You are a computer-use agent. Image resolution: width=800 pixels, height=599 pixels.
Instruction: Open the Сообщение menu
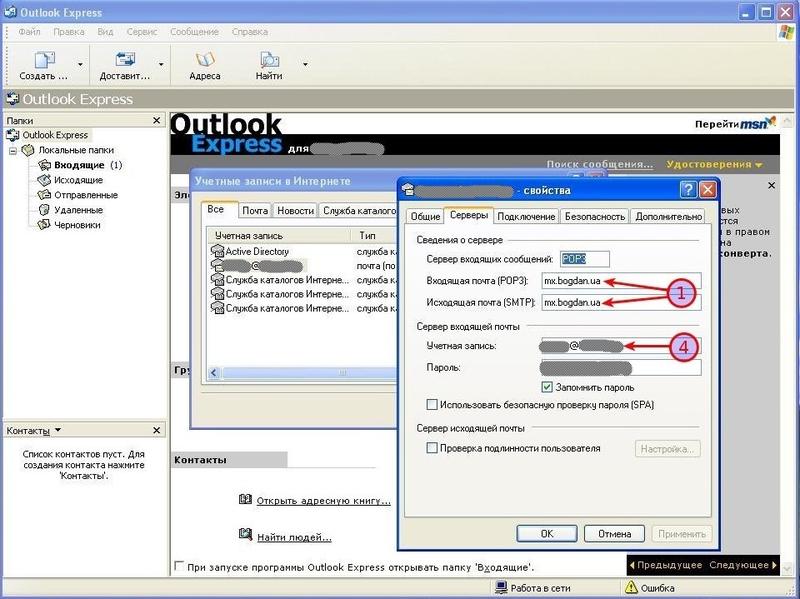tap(194, 32)
